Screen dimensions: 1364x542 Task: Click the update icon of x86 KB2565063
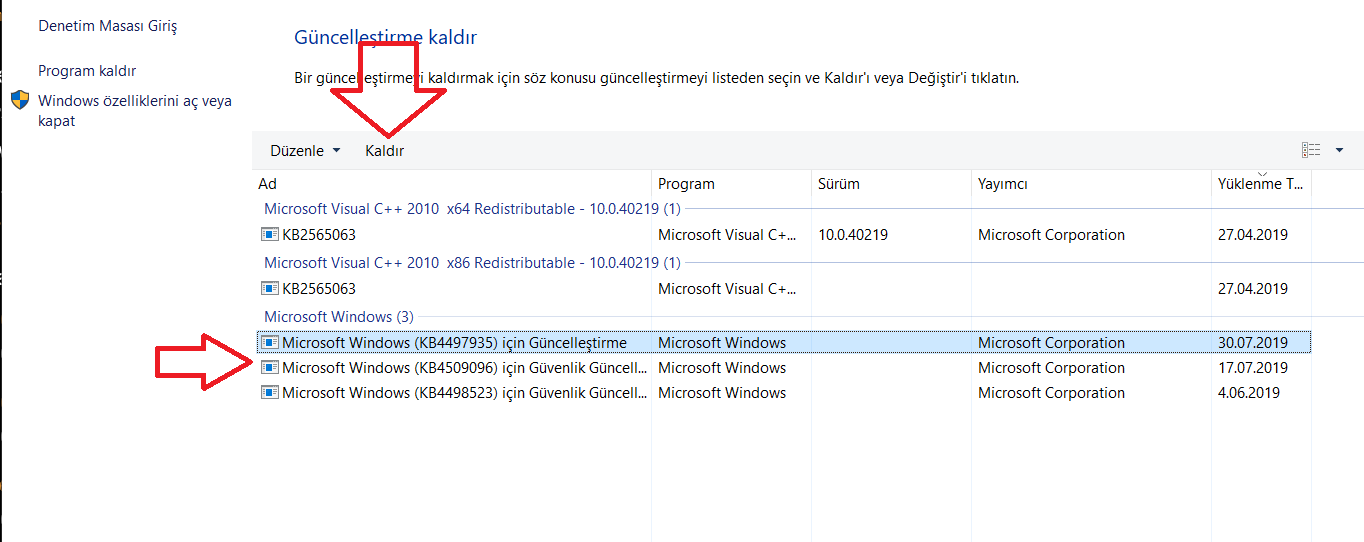[269, 289]
